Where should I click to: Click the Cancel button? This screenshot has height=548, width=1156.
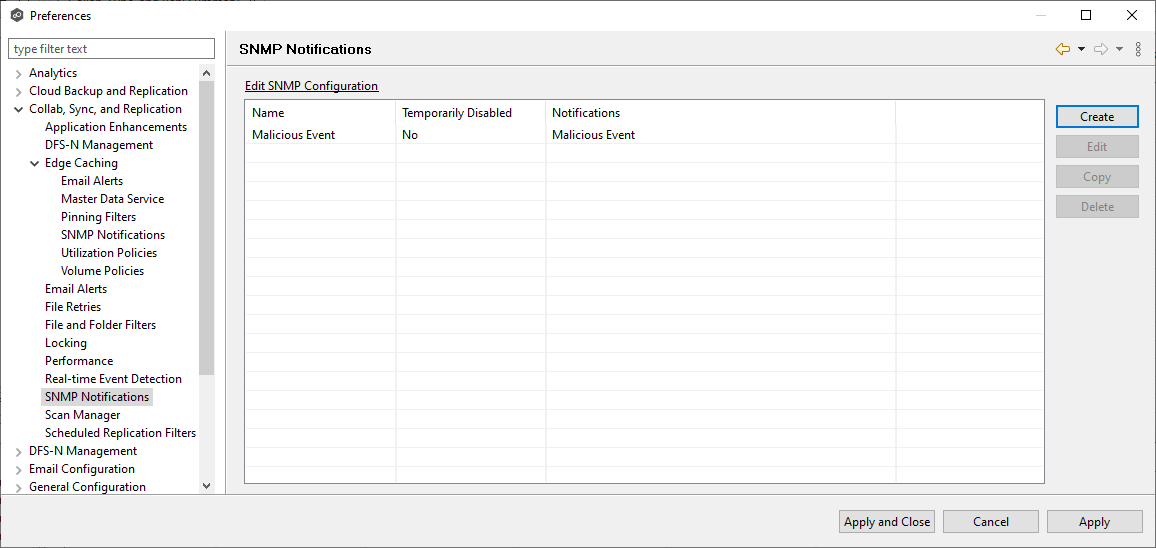coord(990,521)
